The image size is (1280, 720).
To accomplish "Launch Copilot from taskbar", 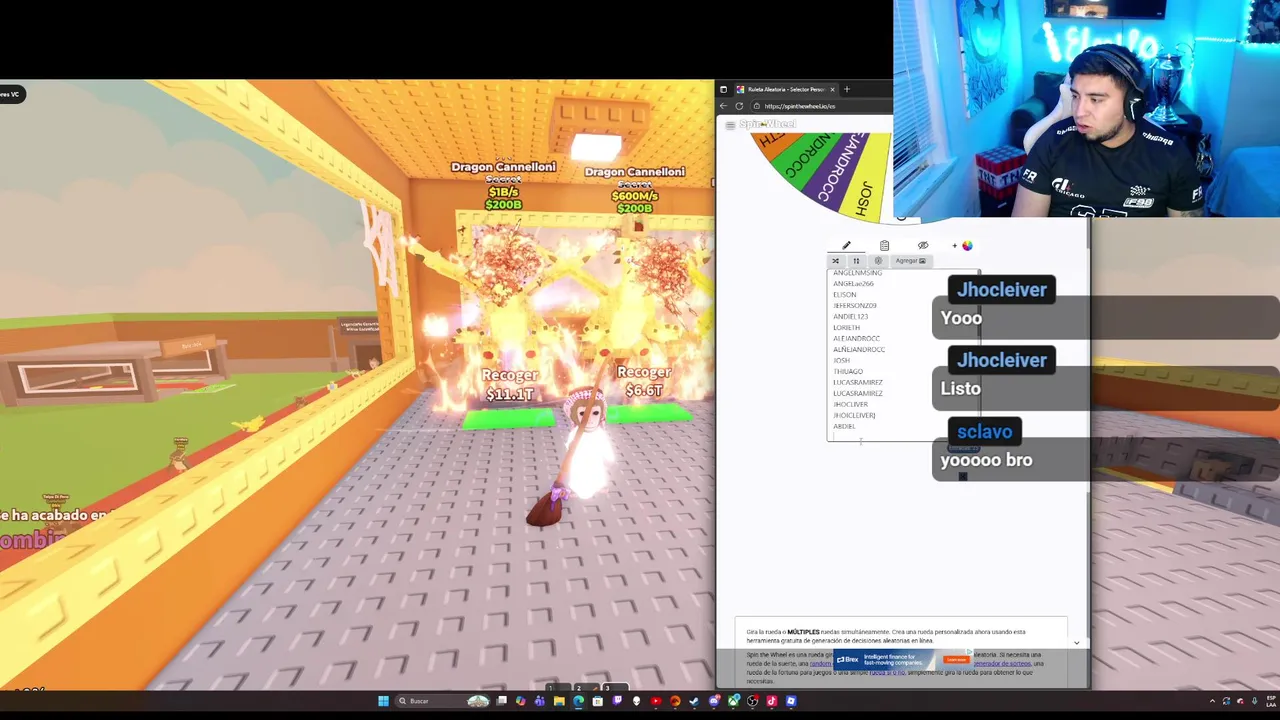I will coord(520,701).
